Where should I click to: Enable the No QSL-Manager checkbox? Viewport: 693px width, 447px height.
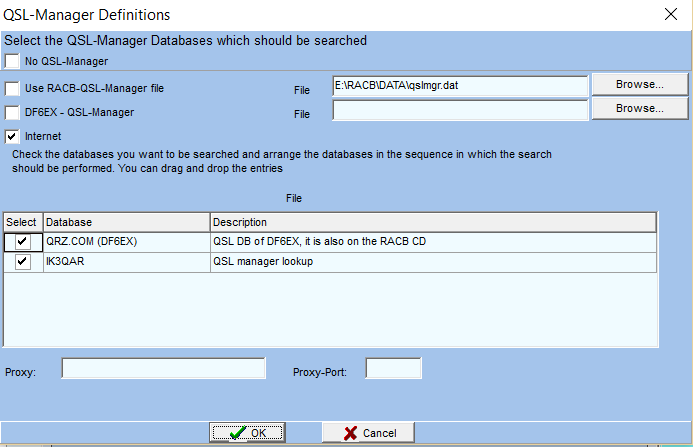point(12,61)
